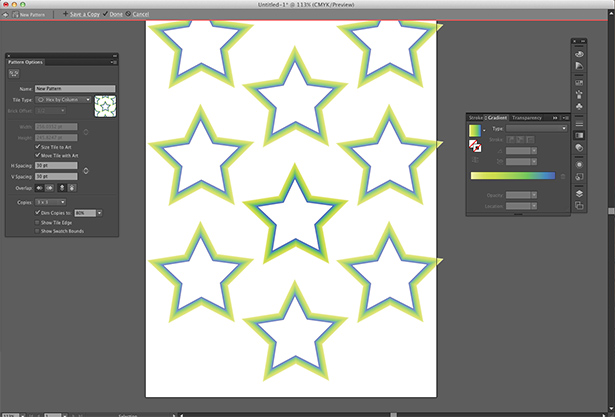Screen dimensions: 615x417
Task: Open the Artboards panel dock icon
Action: coord(579,206)
